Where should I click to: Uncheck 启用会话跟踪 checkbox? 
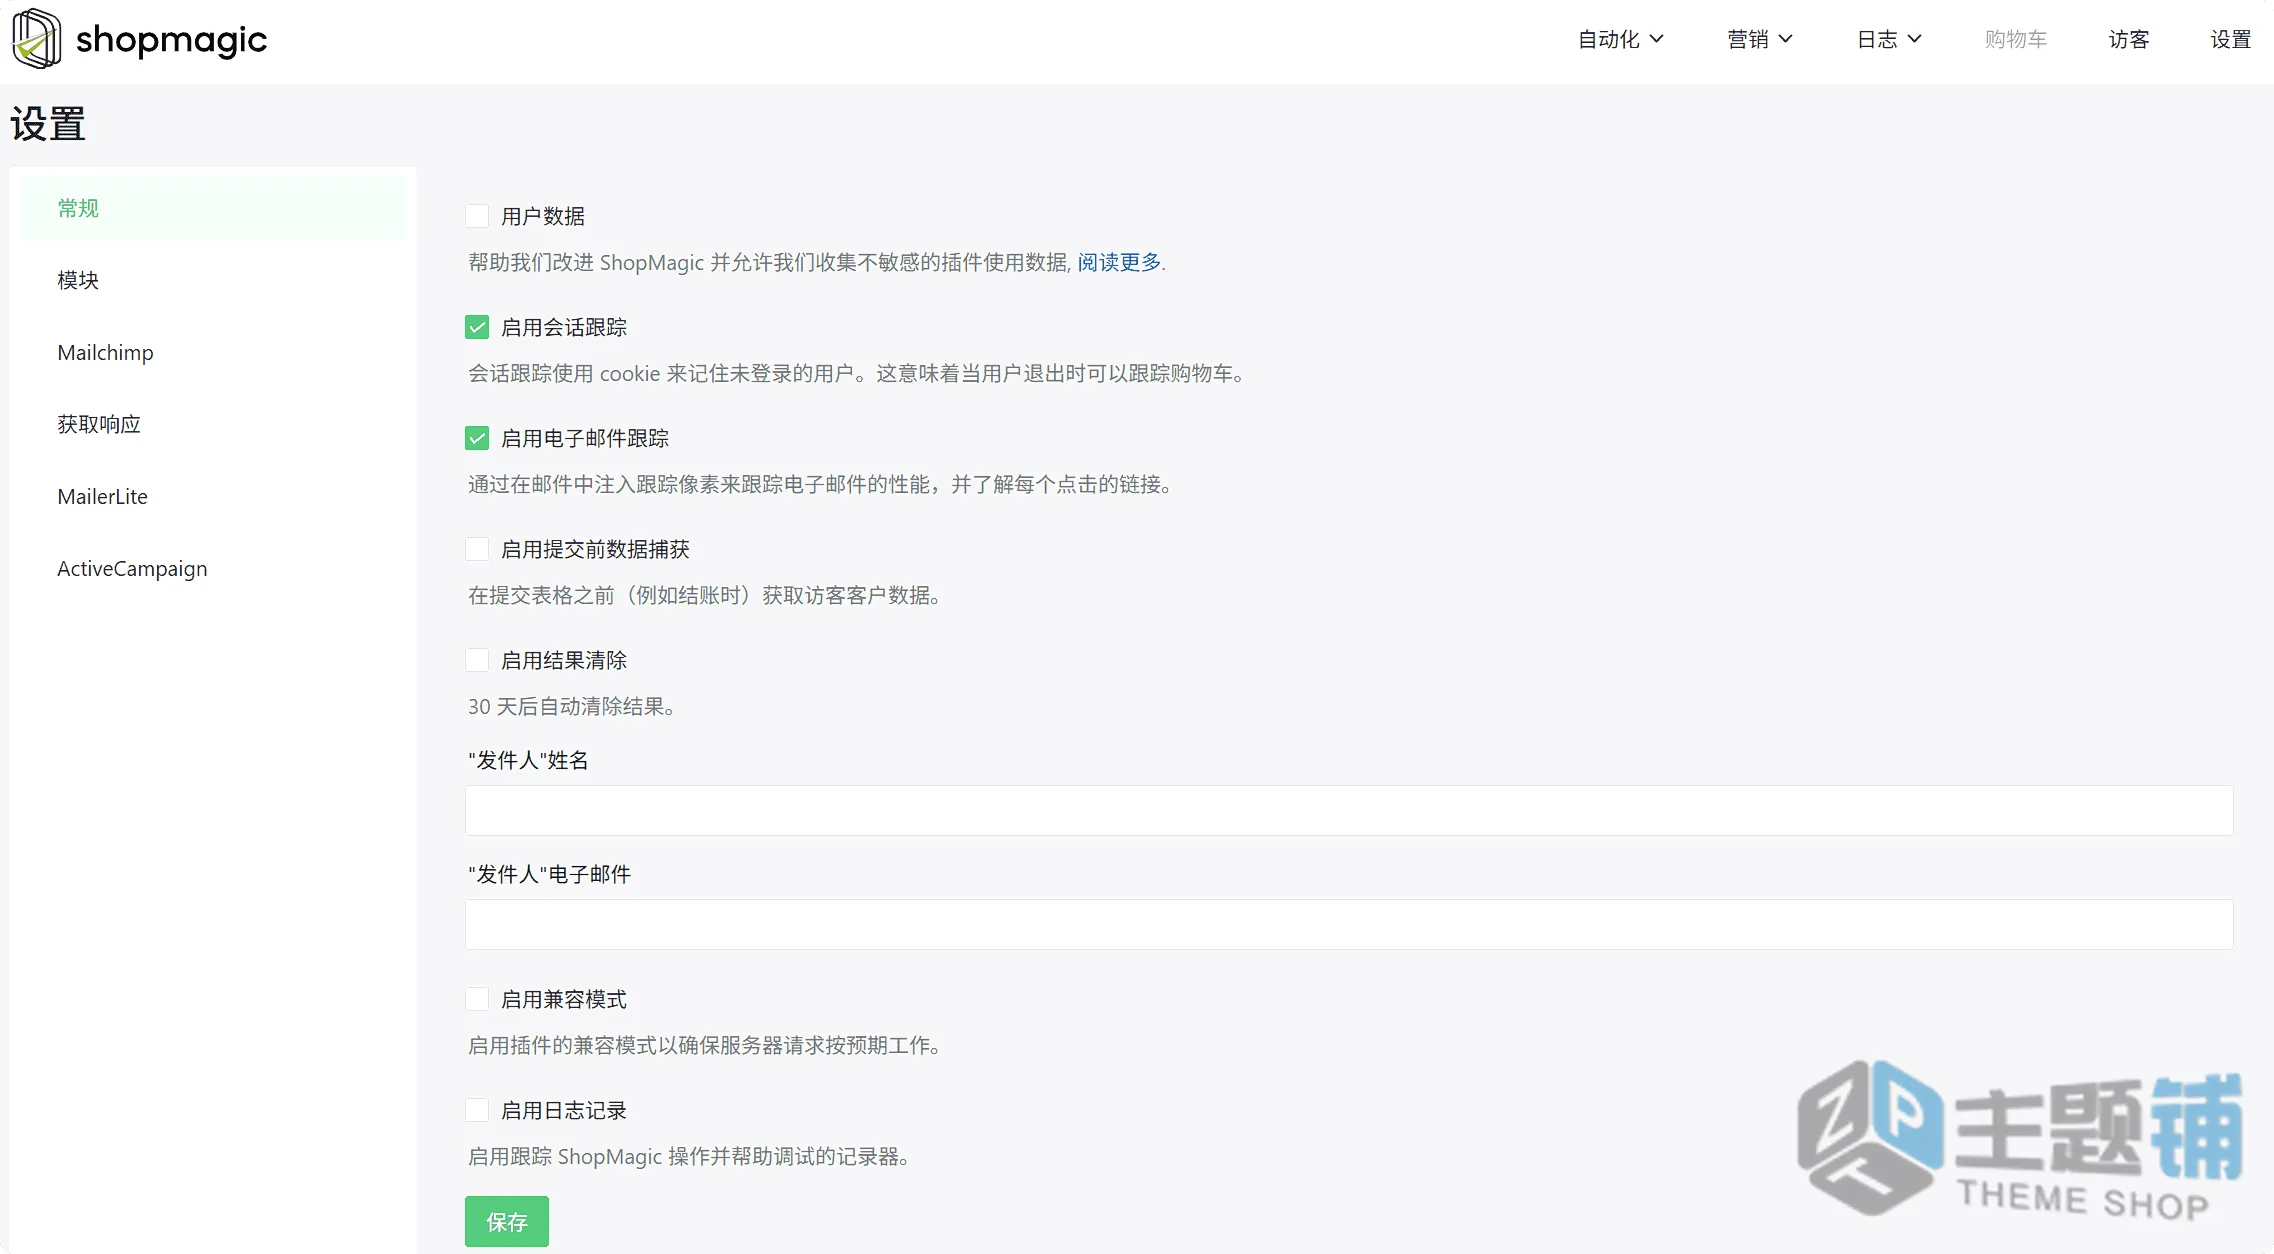(477, 327)
